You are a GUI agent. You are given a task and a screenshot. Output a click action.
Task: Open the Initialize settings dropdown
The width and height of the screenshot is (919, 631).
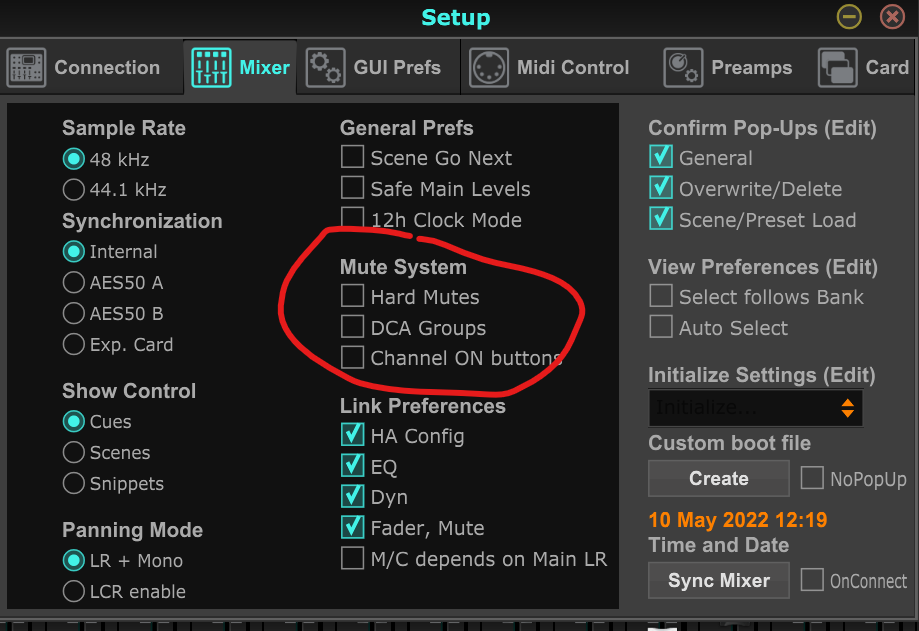point(755,408)
